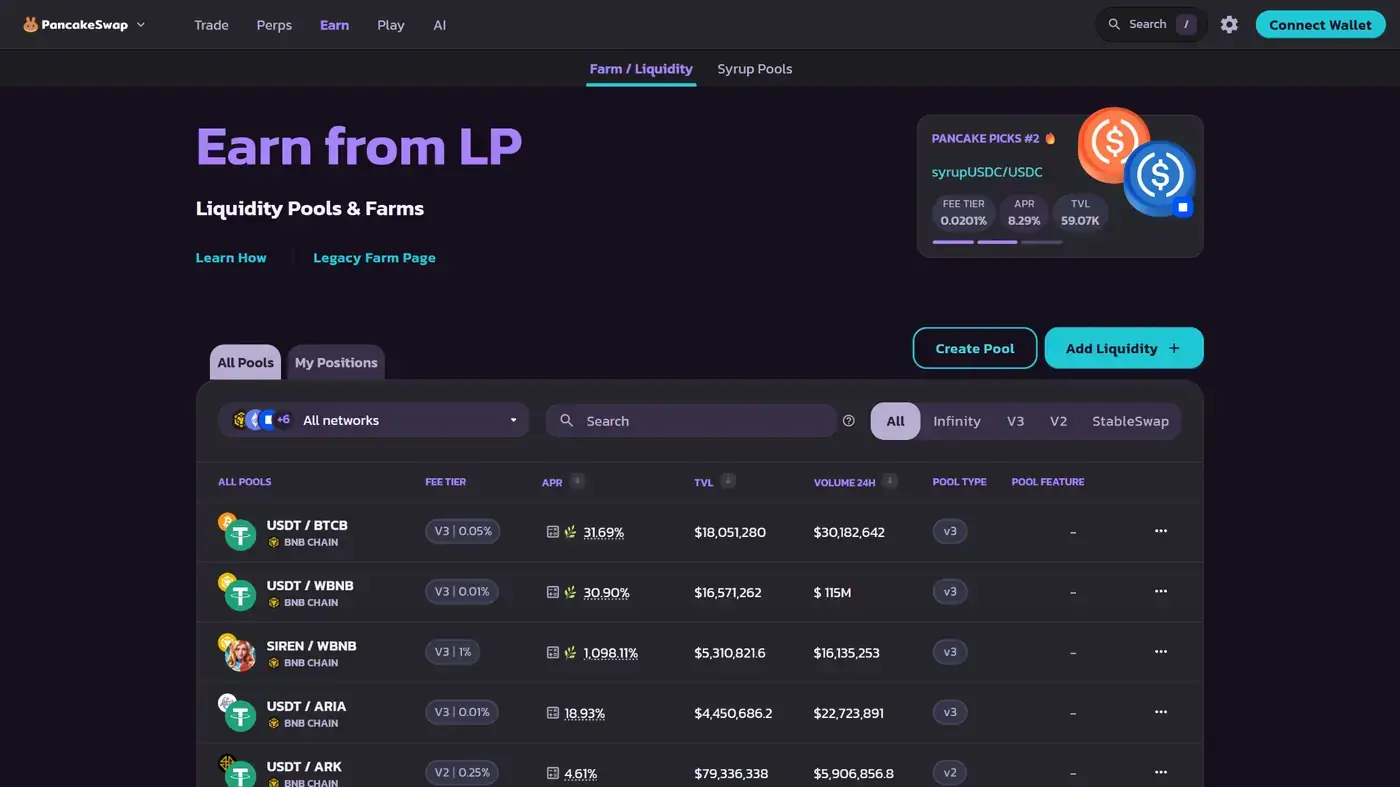Click the pool Search input field
This screenshot has height=787, width=1400.
(691, 421)
